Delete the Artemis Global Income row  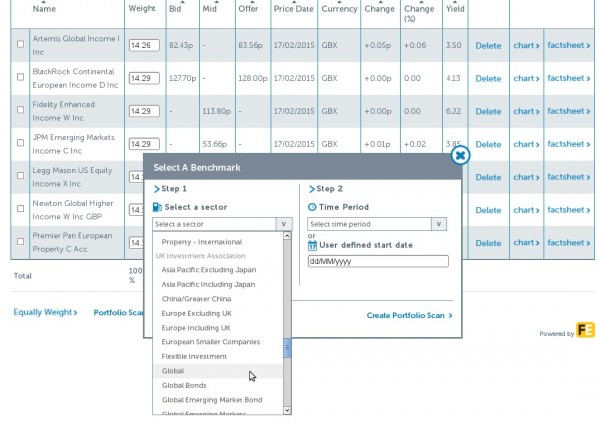[488, 46]
